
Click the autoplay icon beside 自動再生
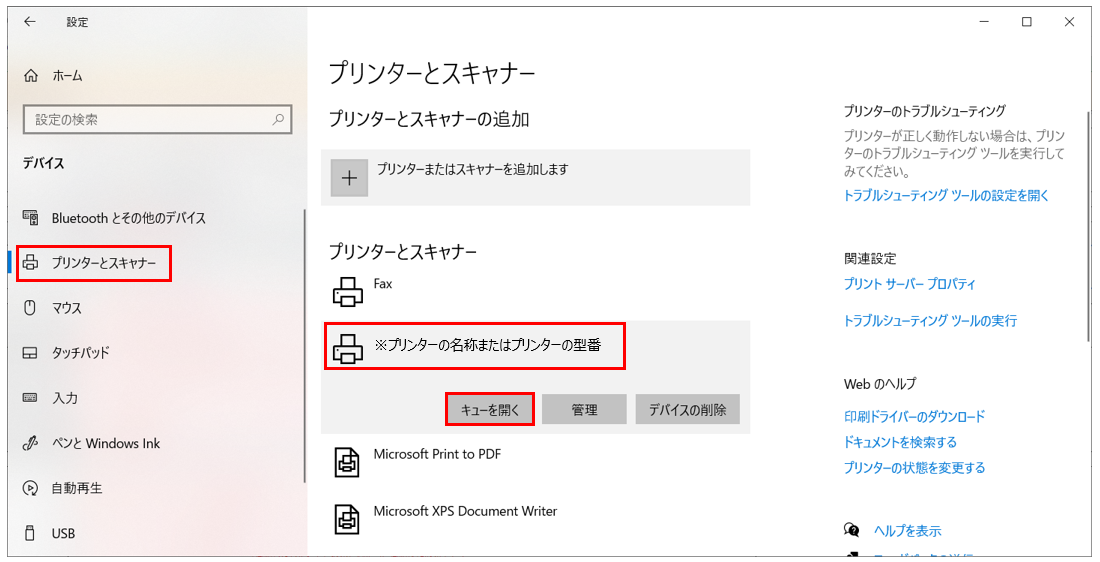pyautogui.click(x=30, y=488)
